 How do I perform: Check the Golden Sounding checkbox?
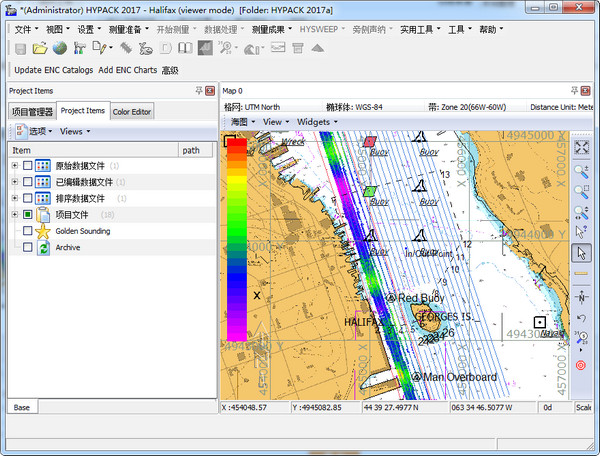pos(28,231)
